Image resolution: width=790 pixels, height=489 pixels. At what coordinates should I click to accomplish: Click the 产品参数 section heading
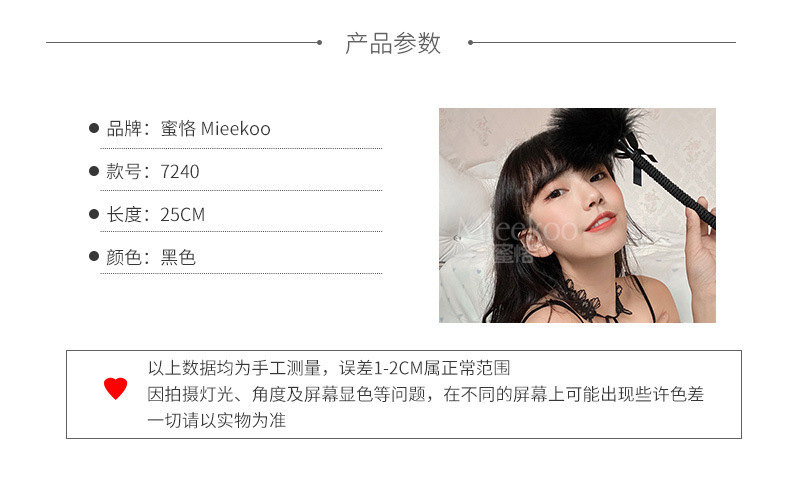click(393, 43)
